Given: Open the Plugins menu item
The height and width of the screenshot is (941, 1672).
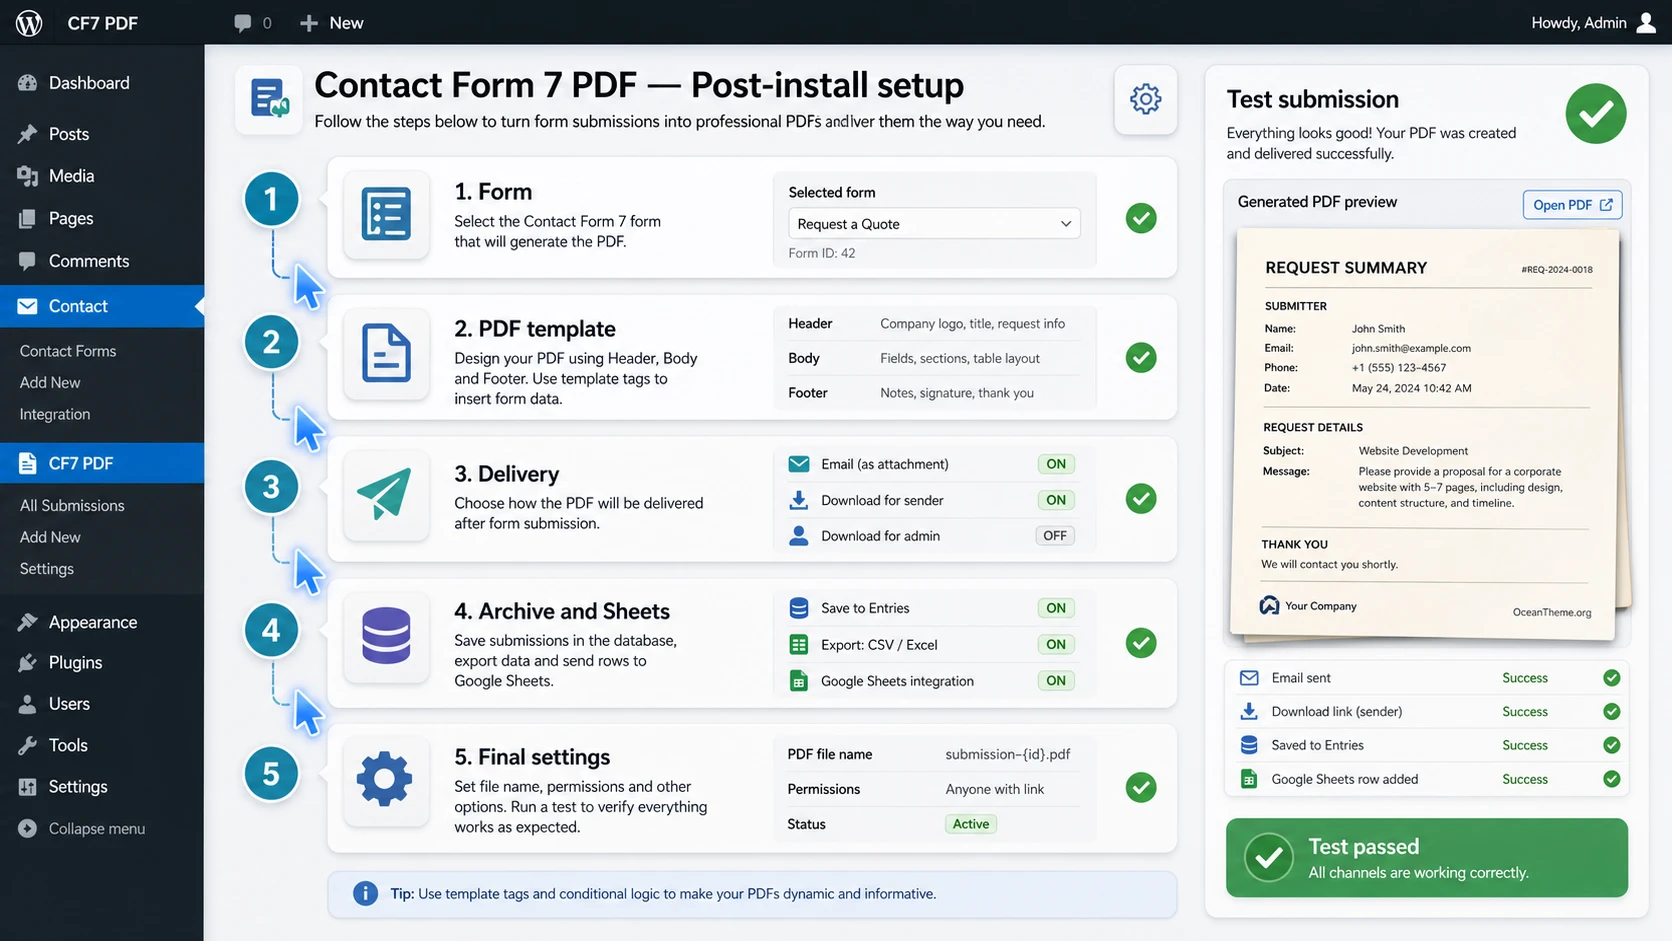Looking at the screenshot, I should pyautogui.click(x=102, y=662).
